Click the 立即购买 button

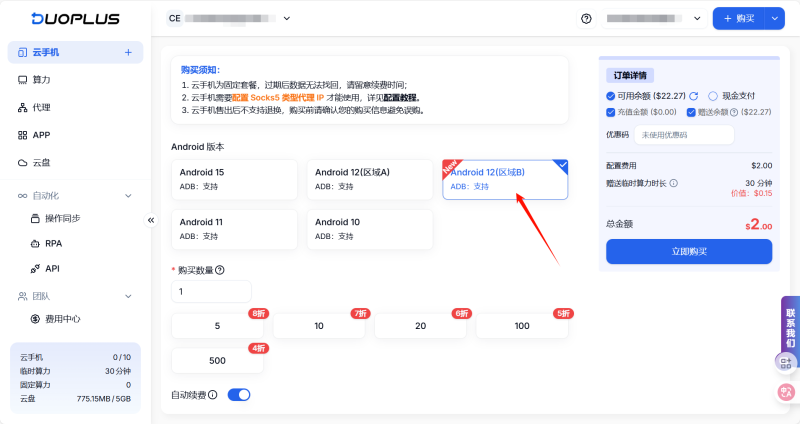[689, 252]
